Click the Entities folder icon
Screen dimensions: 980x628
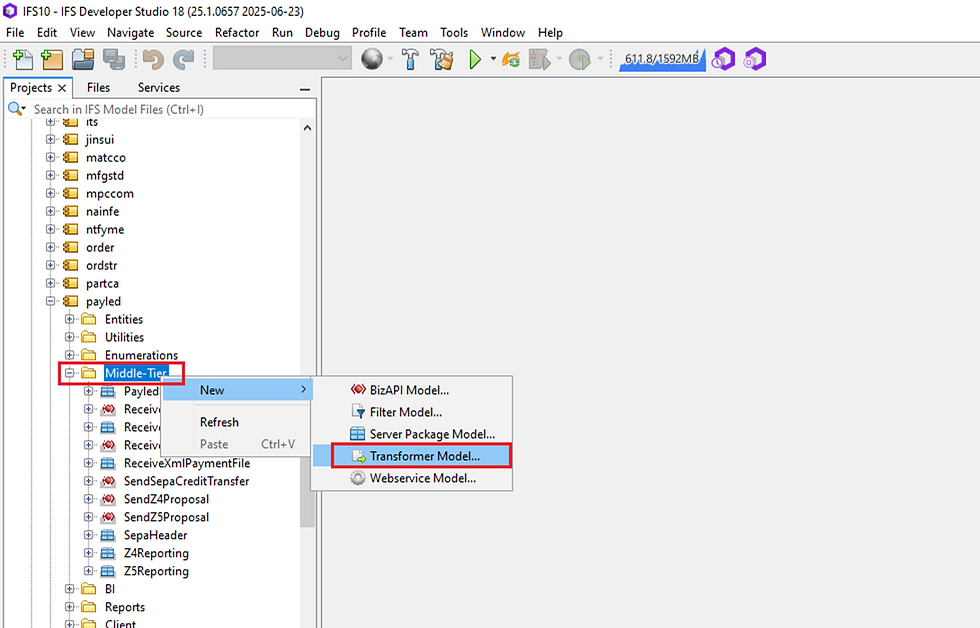[89, 319]
